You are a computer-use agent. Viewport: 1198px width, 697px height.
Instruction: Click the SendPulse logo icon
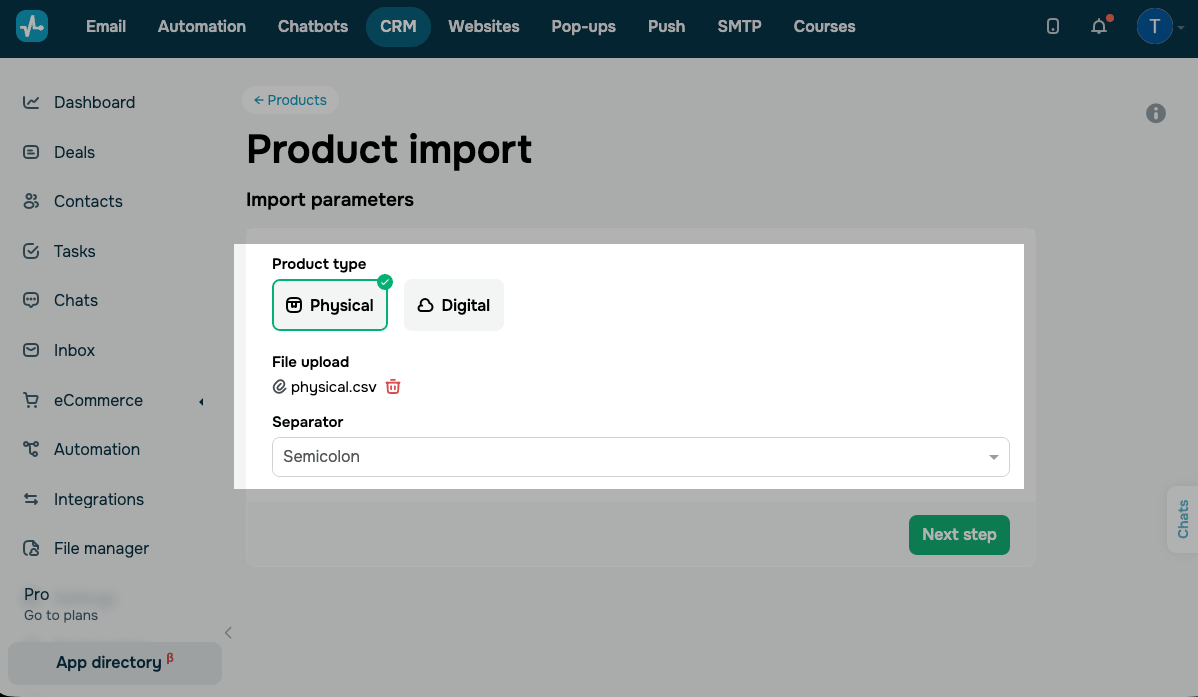click(32, 27)
